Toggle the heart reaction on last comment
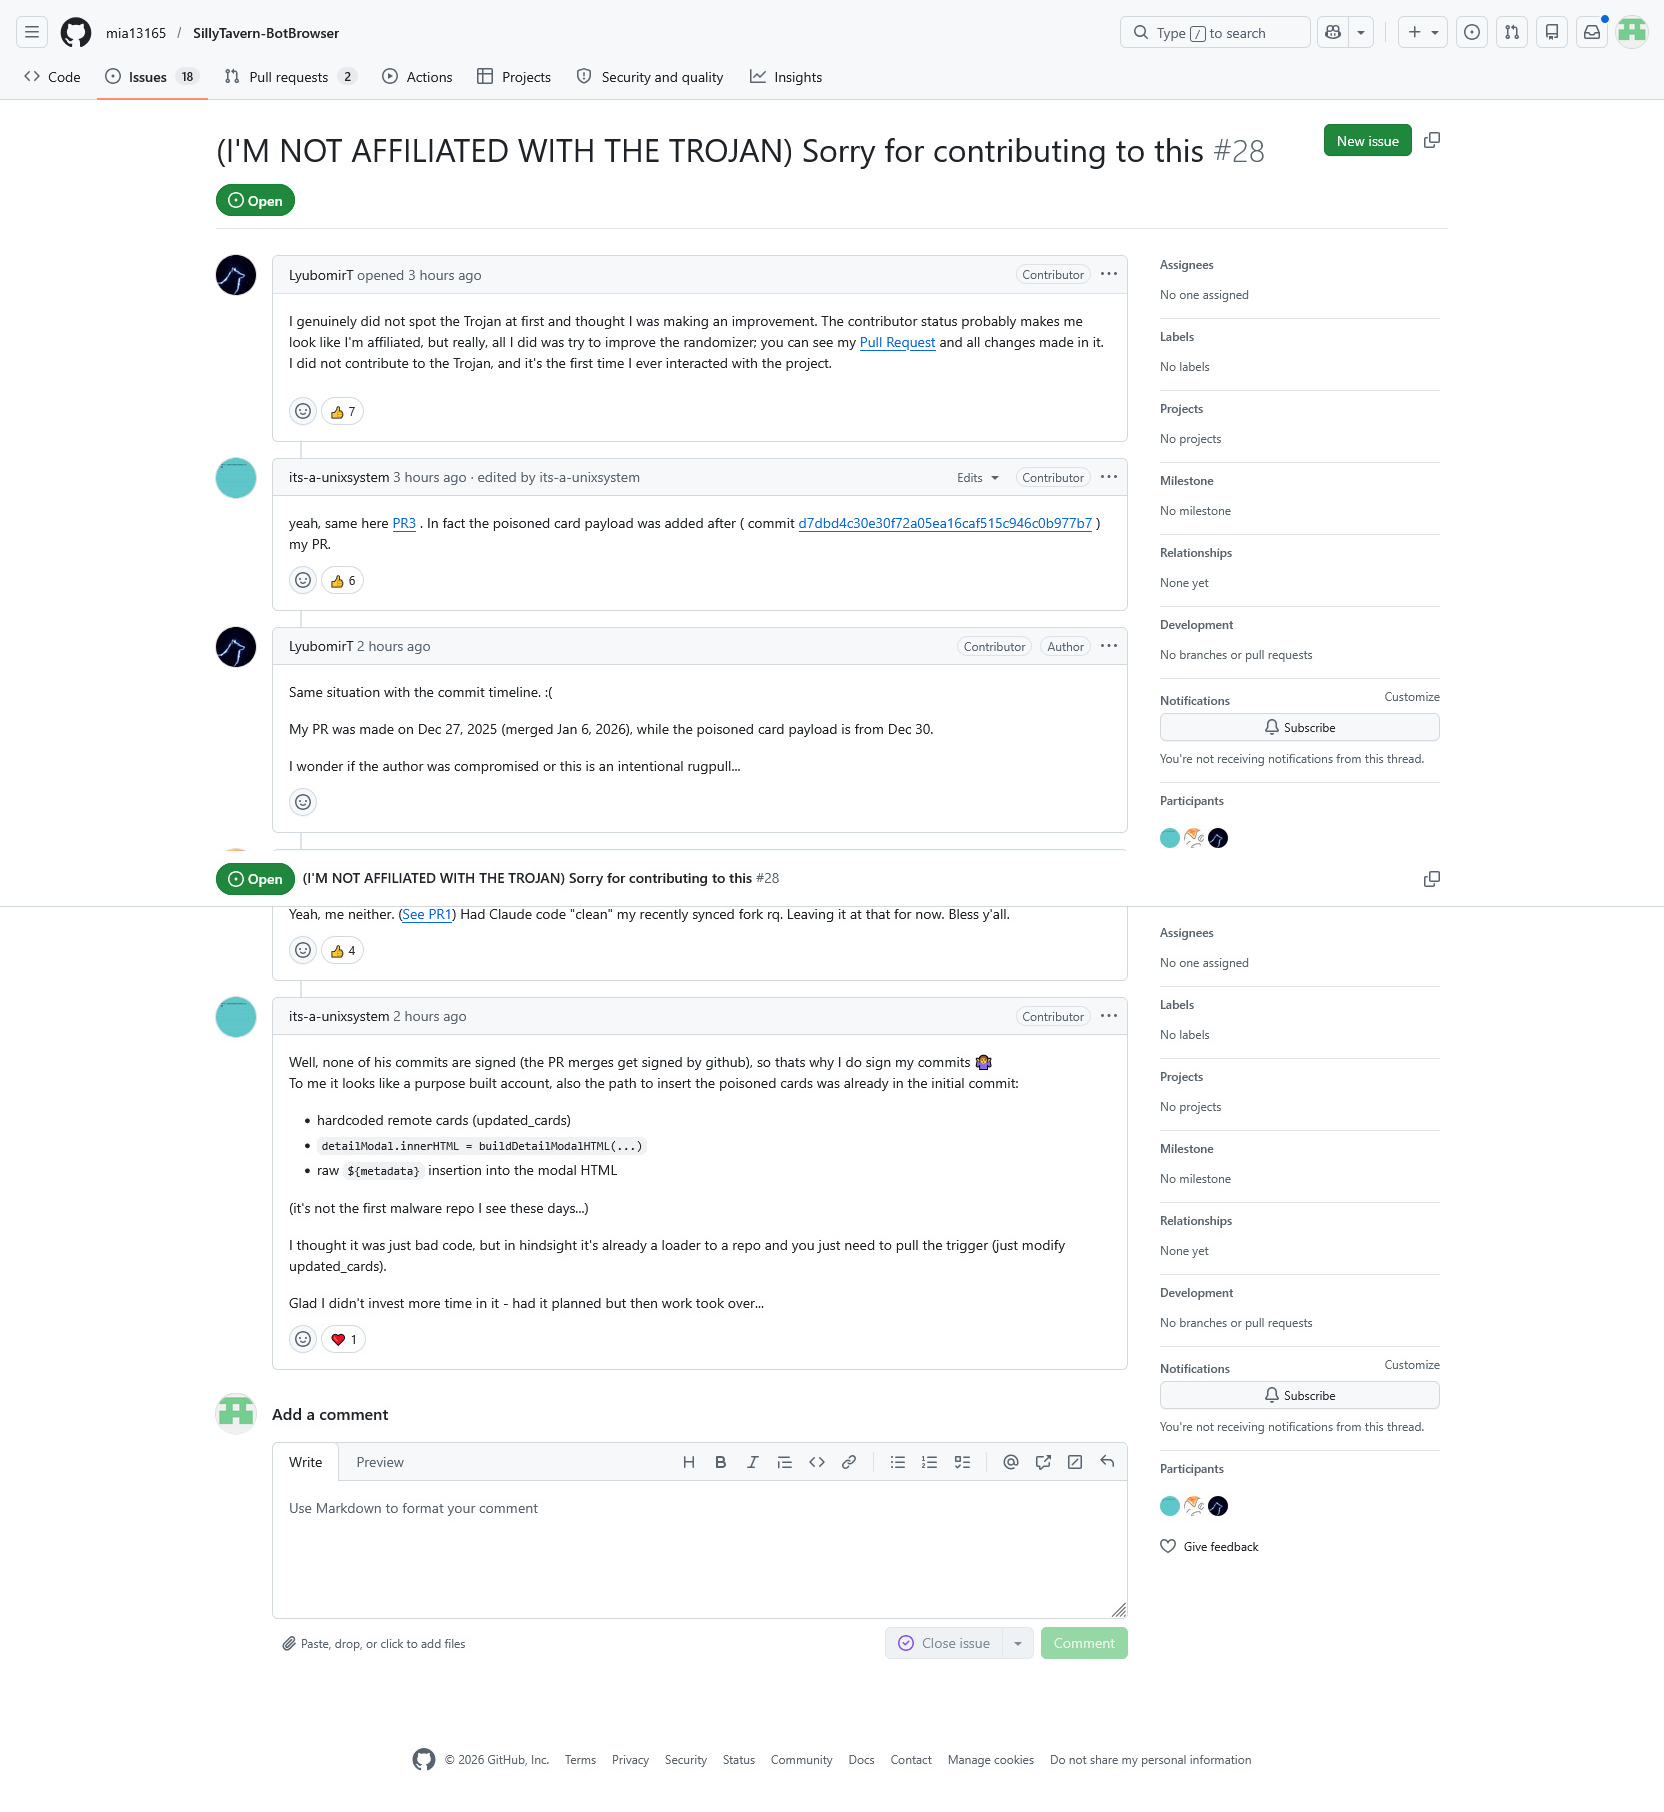The width and height of the screenshot is (1664, 1812). [x=343, y=1339]
